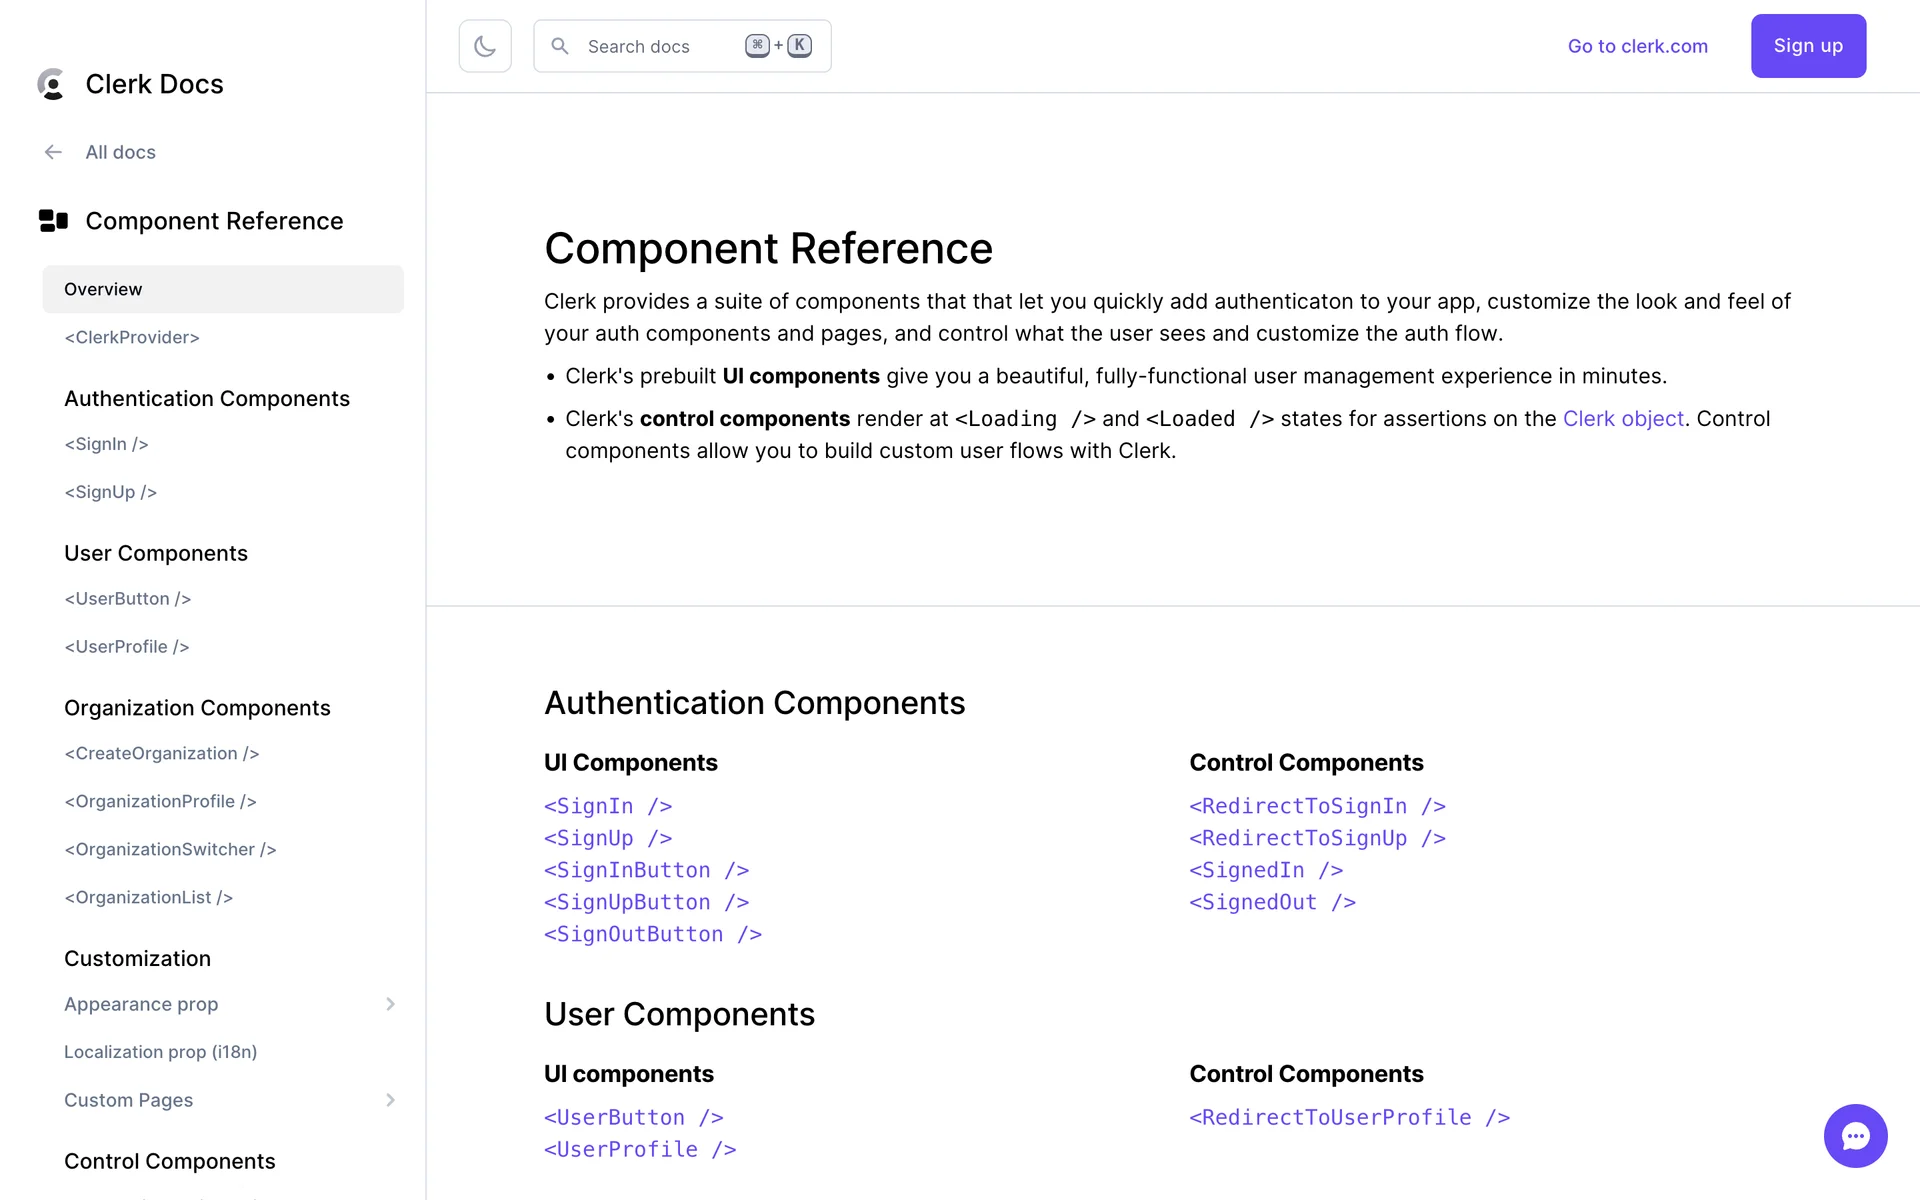The height and width of the screenshot is (1200, 1920).
Task: Toggle dark mode with moon icon
Action: (485, 46)
